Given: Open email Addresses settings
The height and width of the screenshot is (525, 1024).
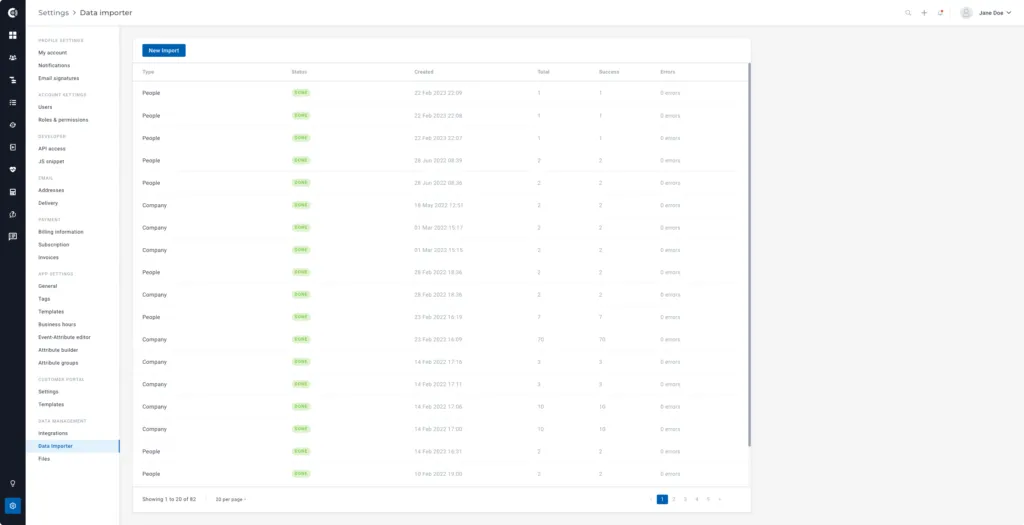Looking at the screenshot, I should click(x=51, y=190).
